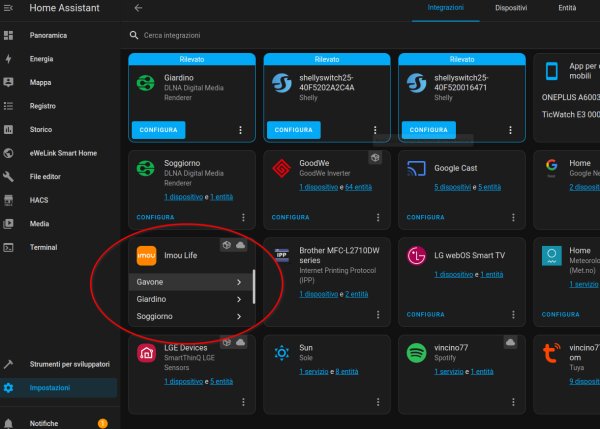Viewport: 600px width, 429px height.
Task: Click CONFIGURA on shellyswitch25-40F520016471 card
Action: pos(429,130)
